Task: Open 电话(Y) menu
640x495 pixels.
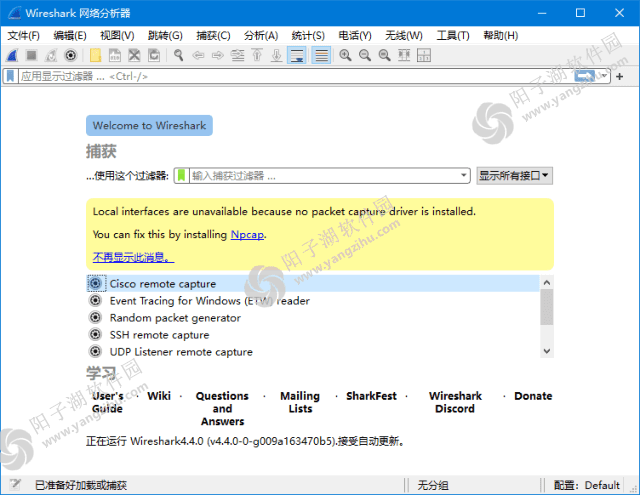Action: tap(355, 36)
